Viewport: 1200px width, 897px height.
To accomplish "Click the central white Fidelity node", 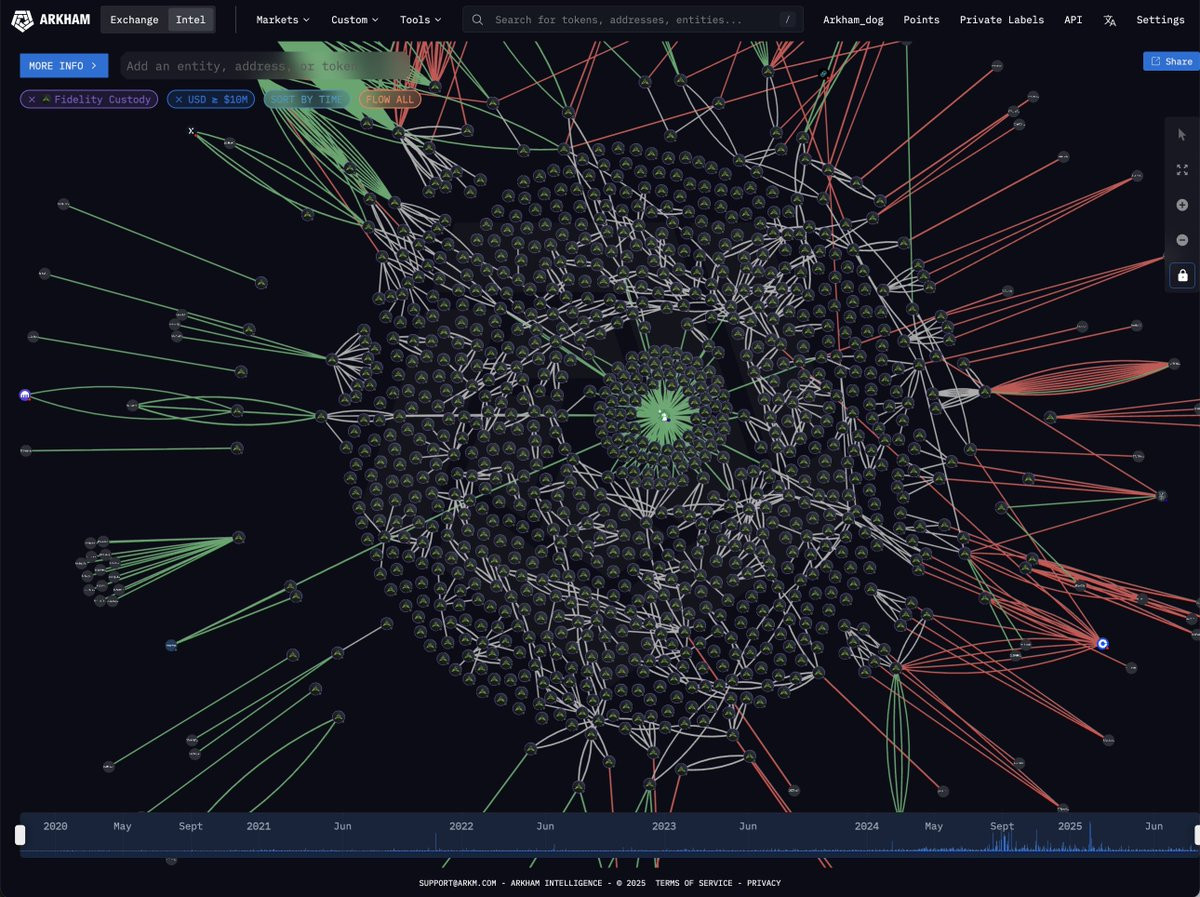I will [664, 415].
